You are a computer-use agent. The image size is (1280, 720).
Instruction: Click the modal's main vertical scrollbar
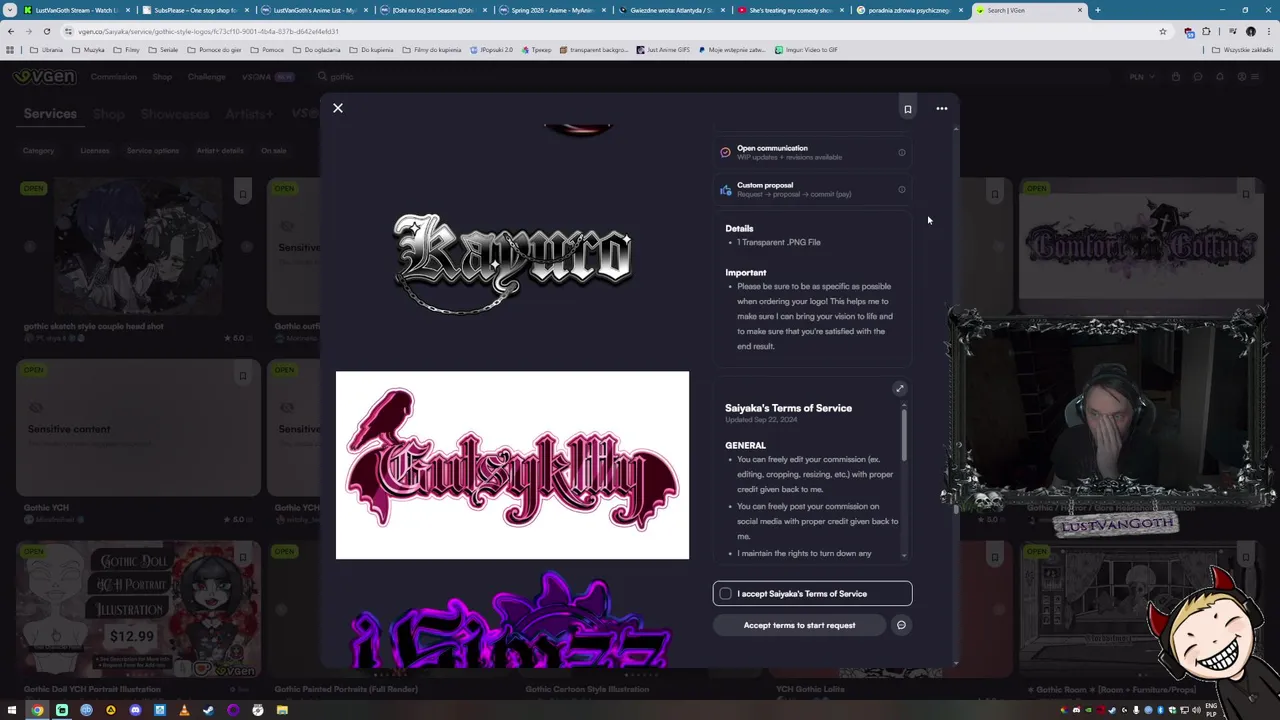956,395
